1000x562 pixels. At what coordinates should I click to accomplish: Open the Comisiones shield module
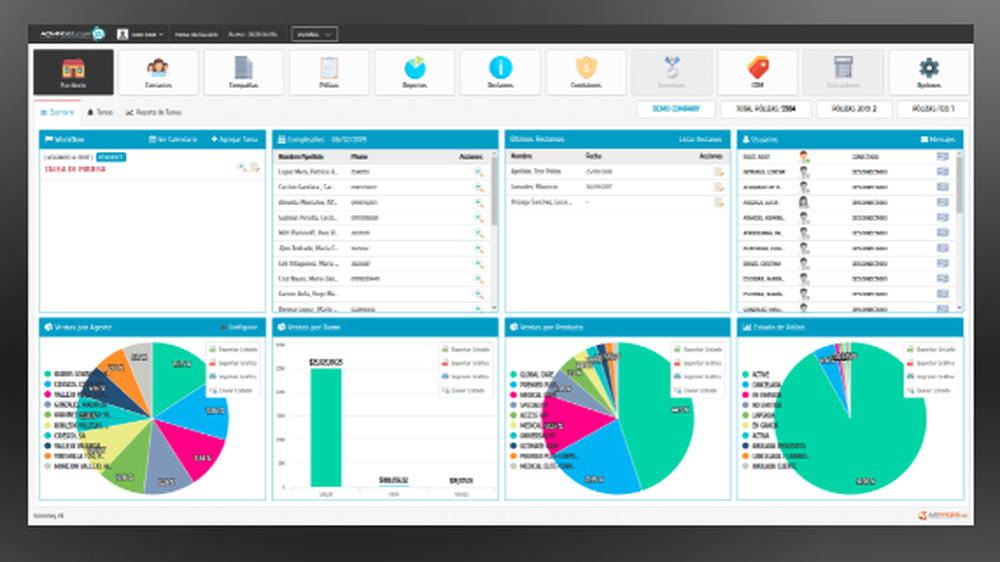coord(586,72)
